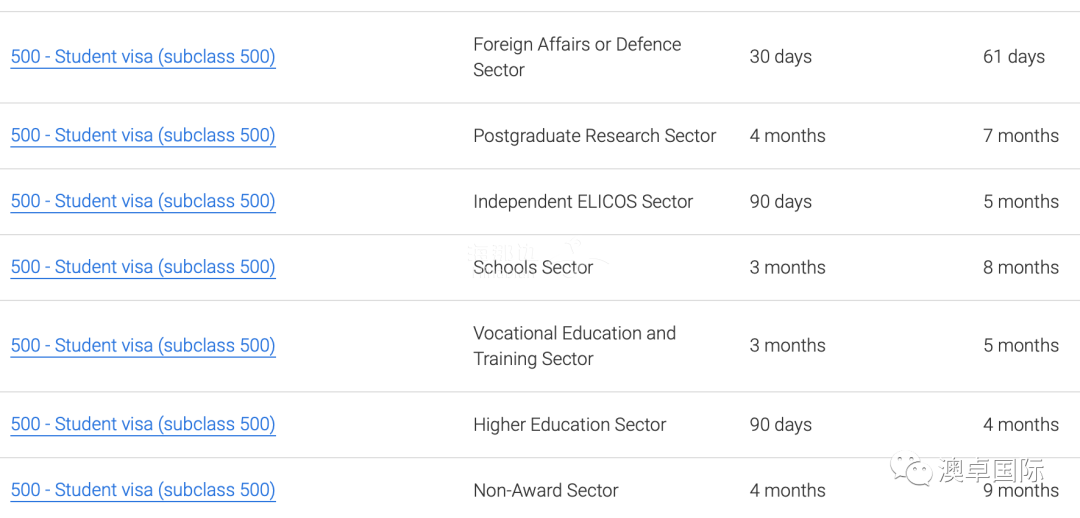Image resolution: width=1080 pixels, height=518 pixels.
Task: Open Student visa link in Schools Sector row
Action: 143,267
